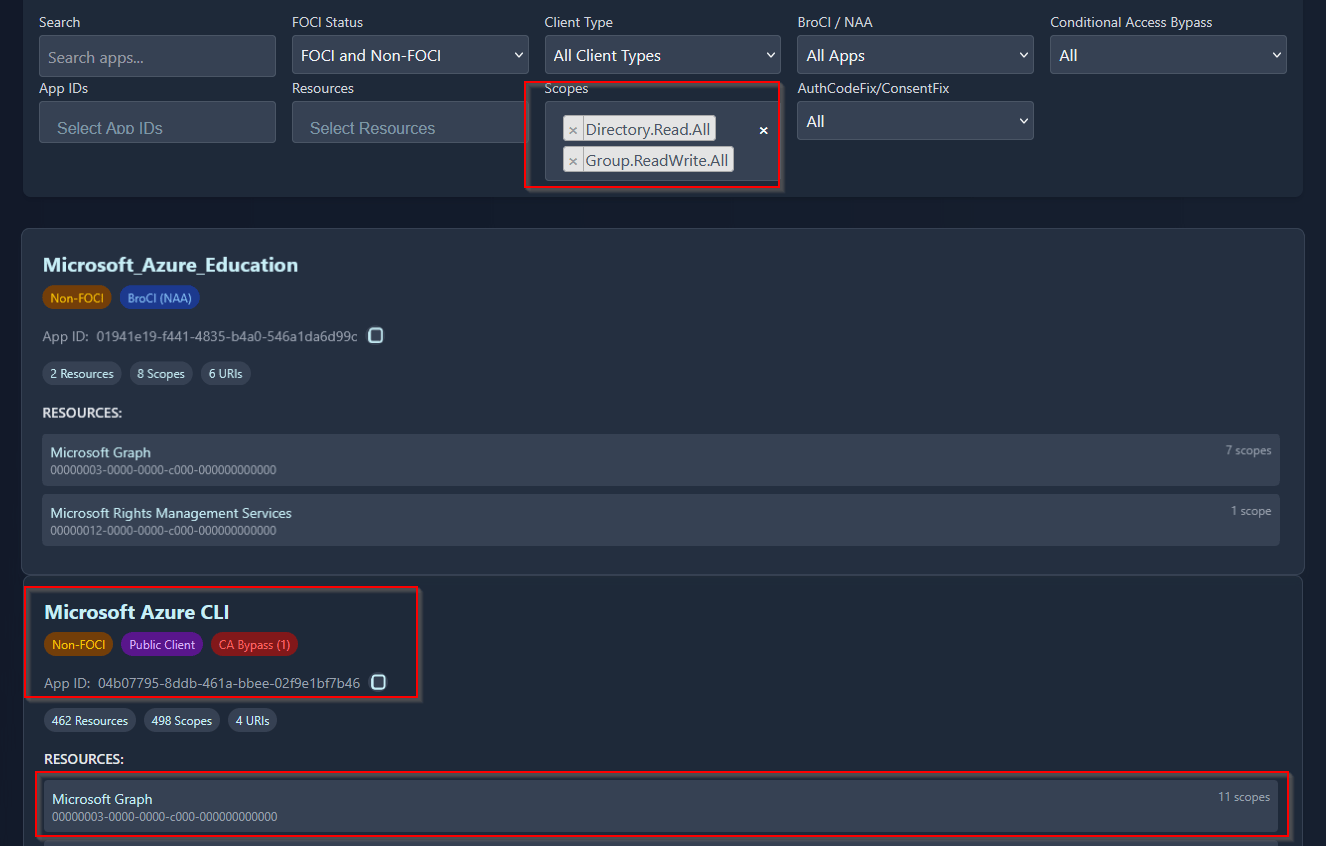This screenshot has height=846, width=1326.
Task: Click Non-FOCI badge under Microsoft_Azure_Education
Action: [x=77, y=298]
